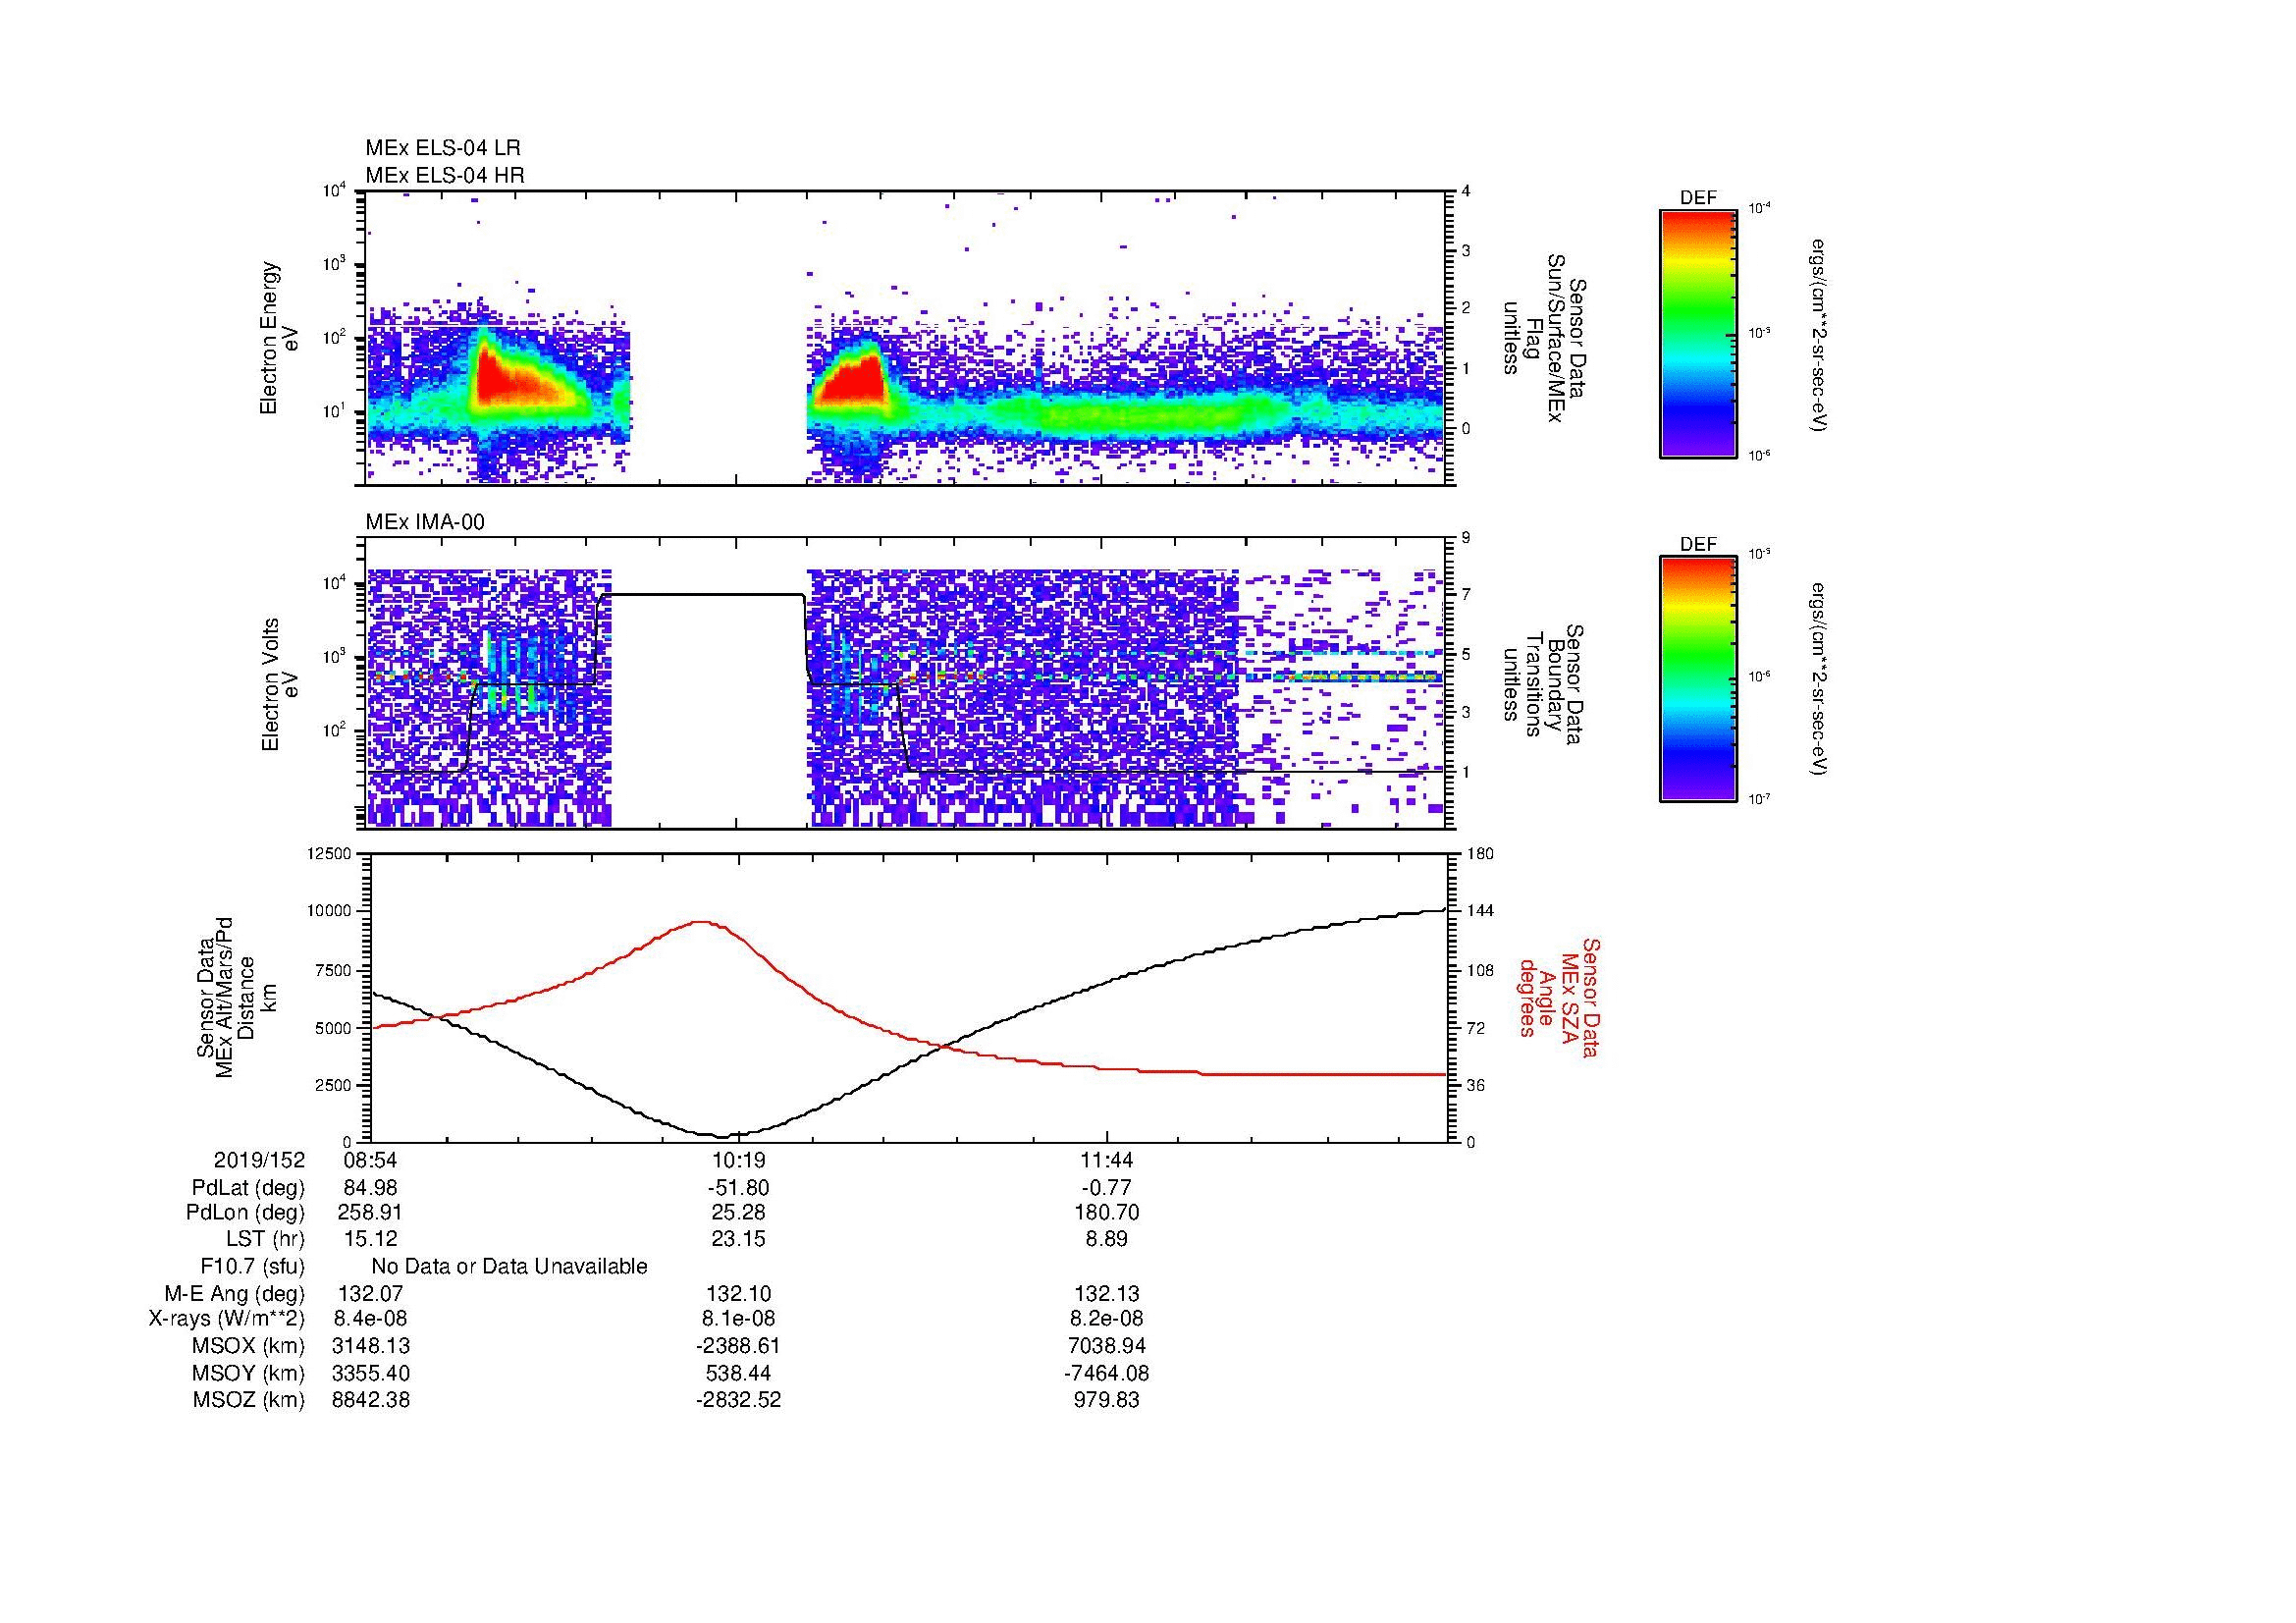Select the 'PdLat (deg)' row label
The width and height of the screenshot is (2296, 1623).
click(248, 1188)
